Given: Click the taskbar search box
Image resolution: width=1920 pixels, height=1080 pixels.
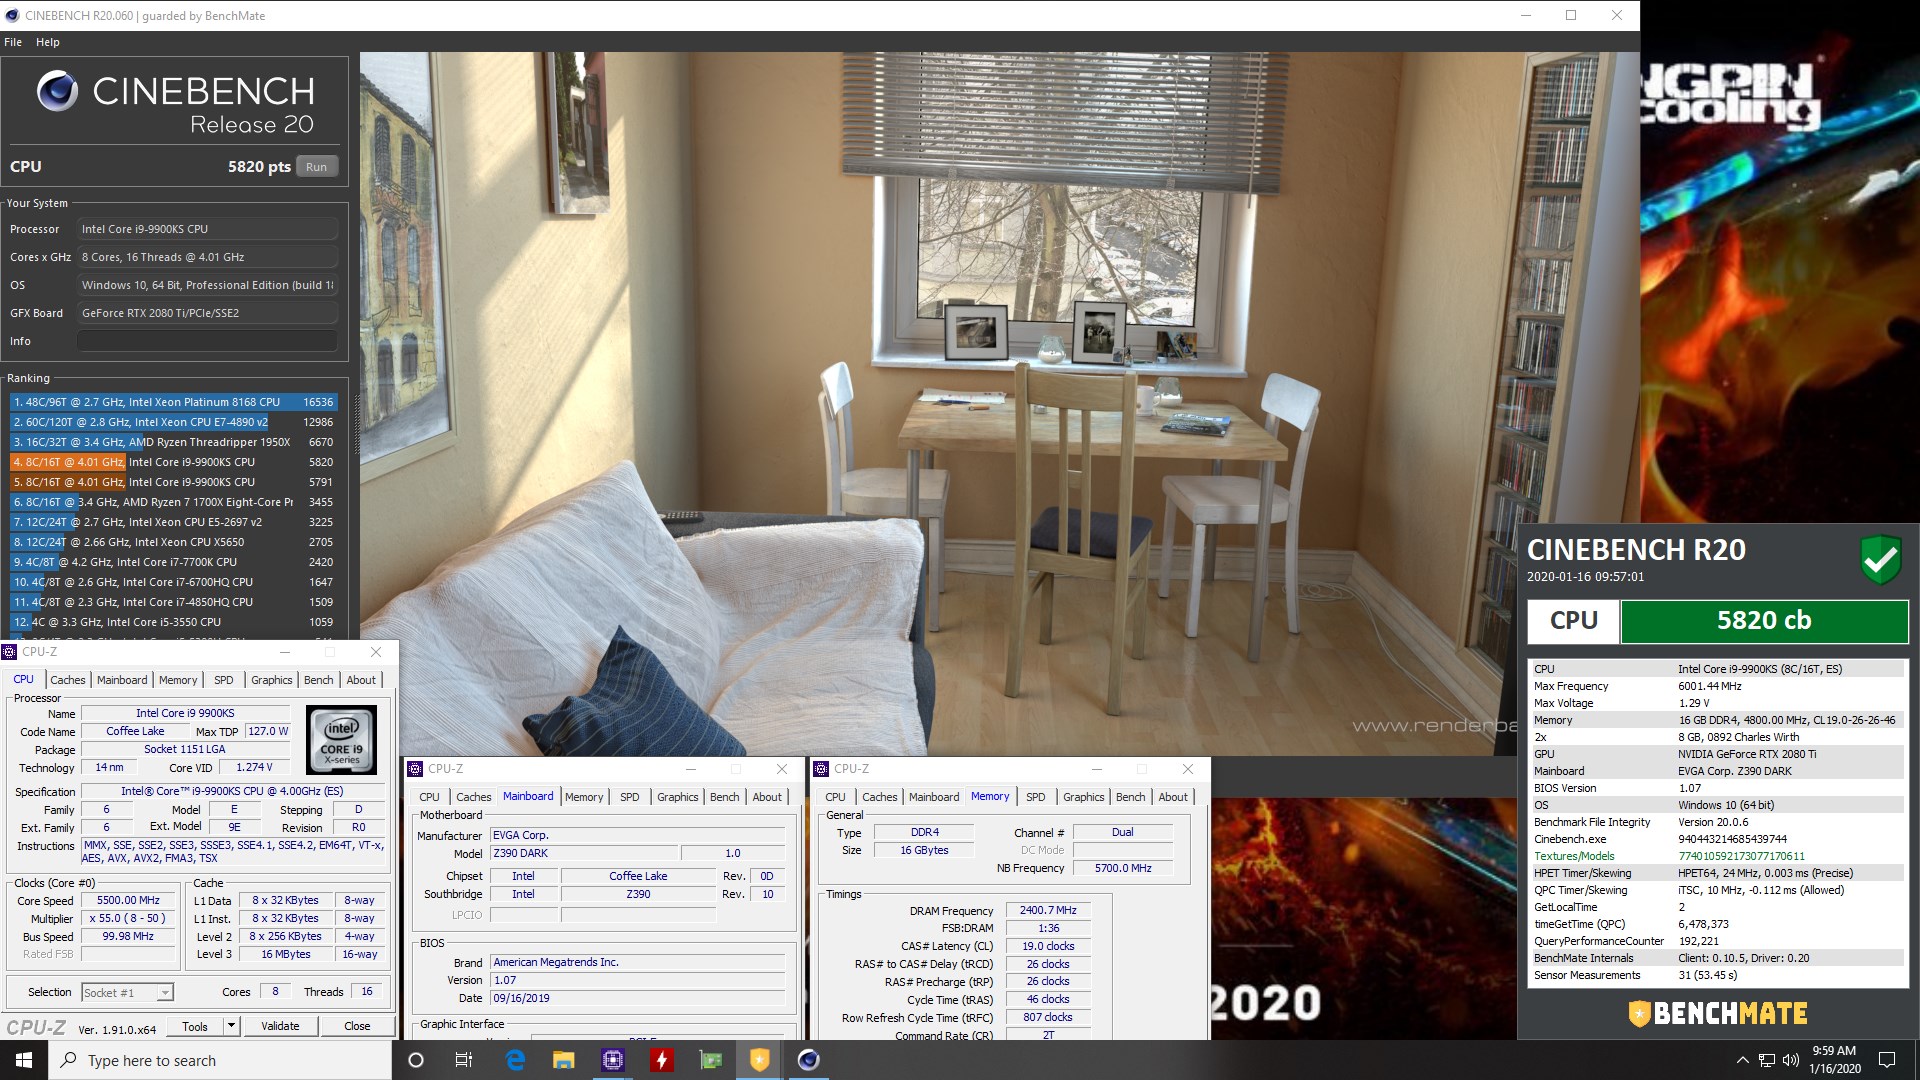Looking at the screenshot, I should 220,1060.
